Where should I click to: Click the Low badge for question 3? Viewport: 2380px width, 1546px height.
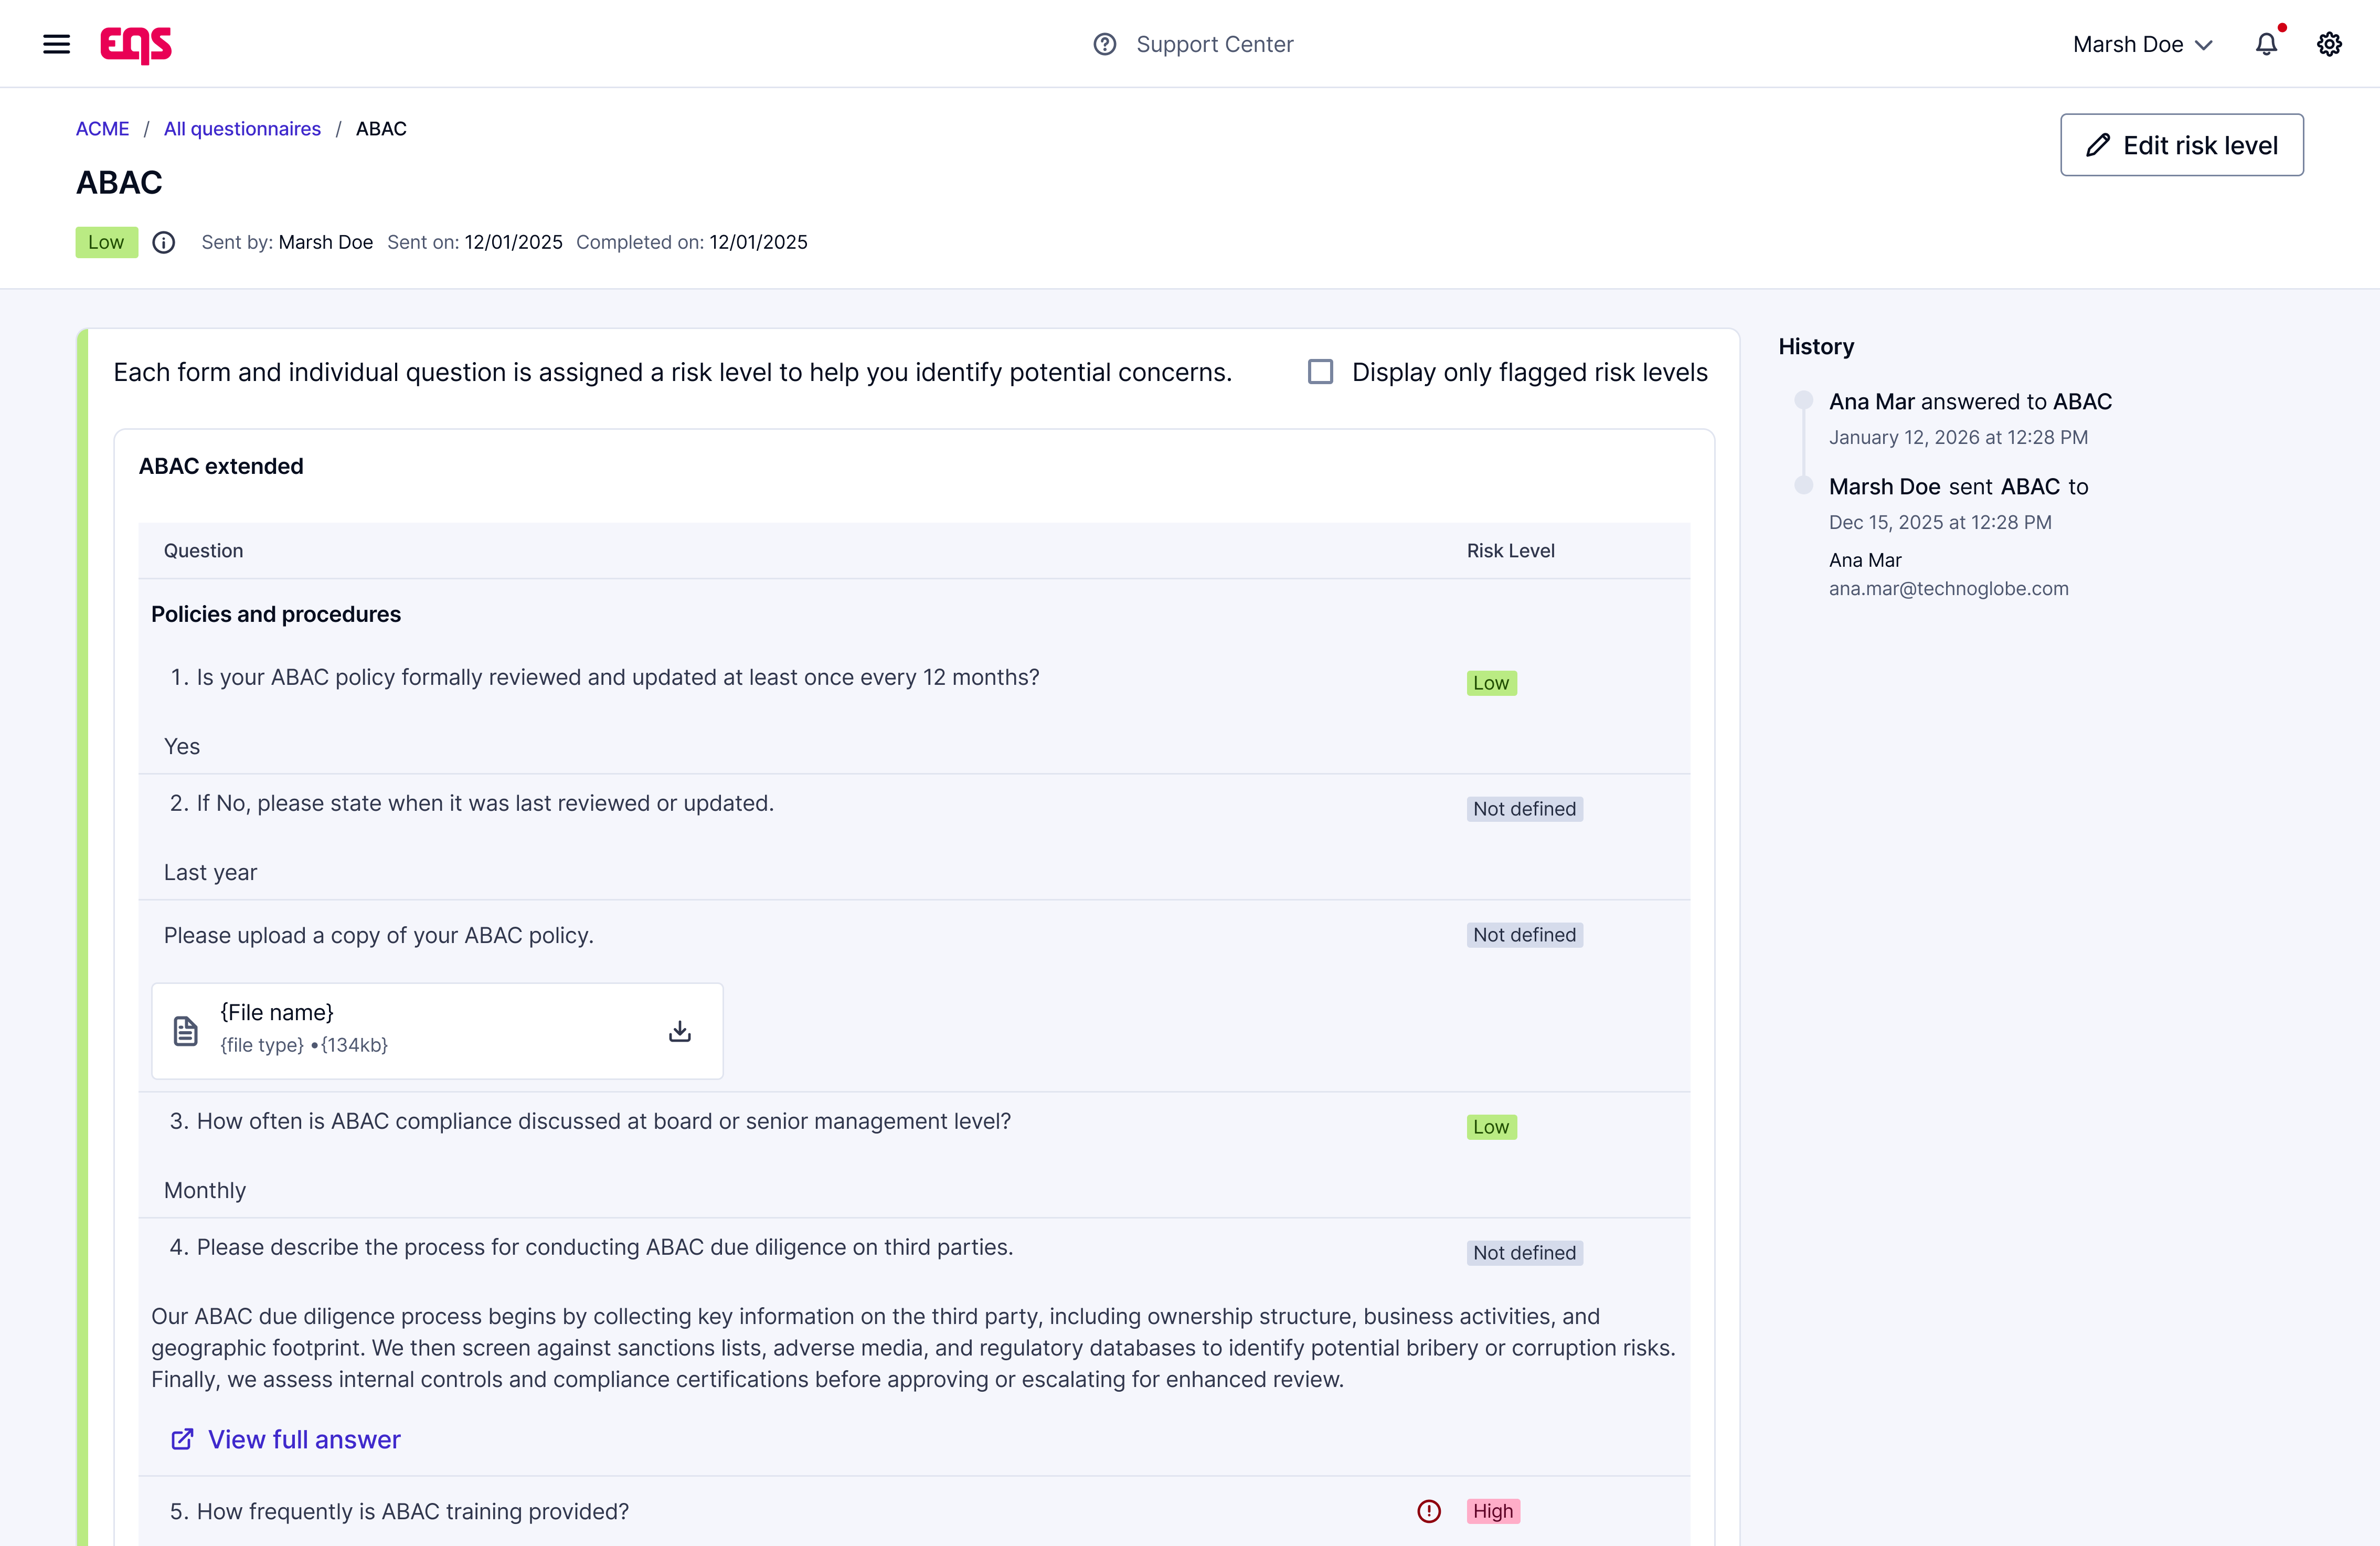click(x=1491, y=1127)
